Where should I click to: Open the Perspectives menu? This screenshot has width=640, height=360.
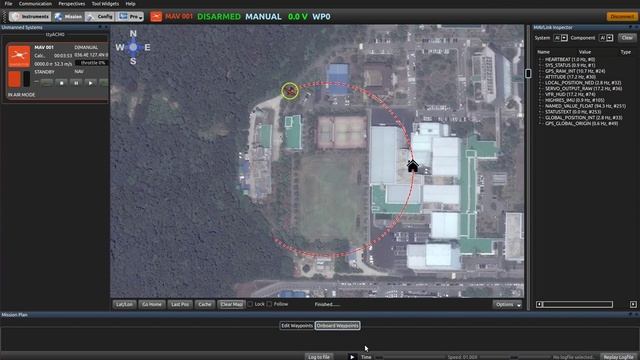(71, 4)
